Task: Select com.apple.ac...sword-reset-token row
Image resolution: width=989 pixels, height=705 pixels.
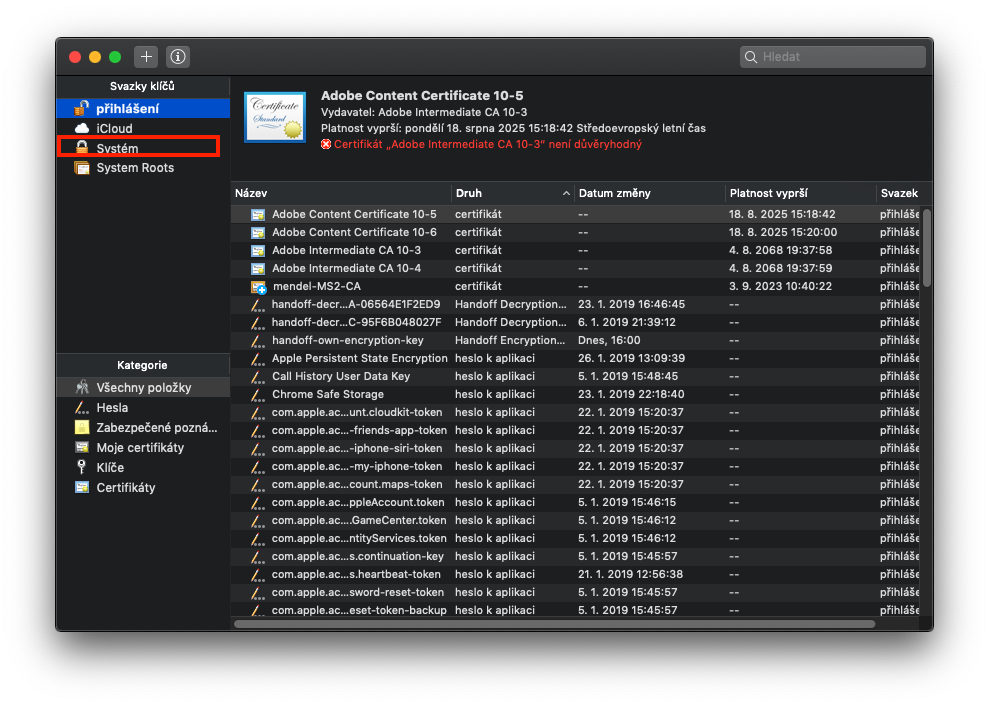Action: click(575, 592)
